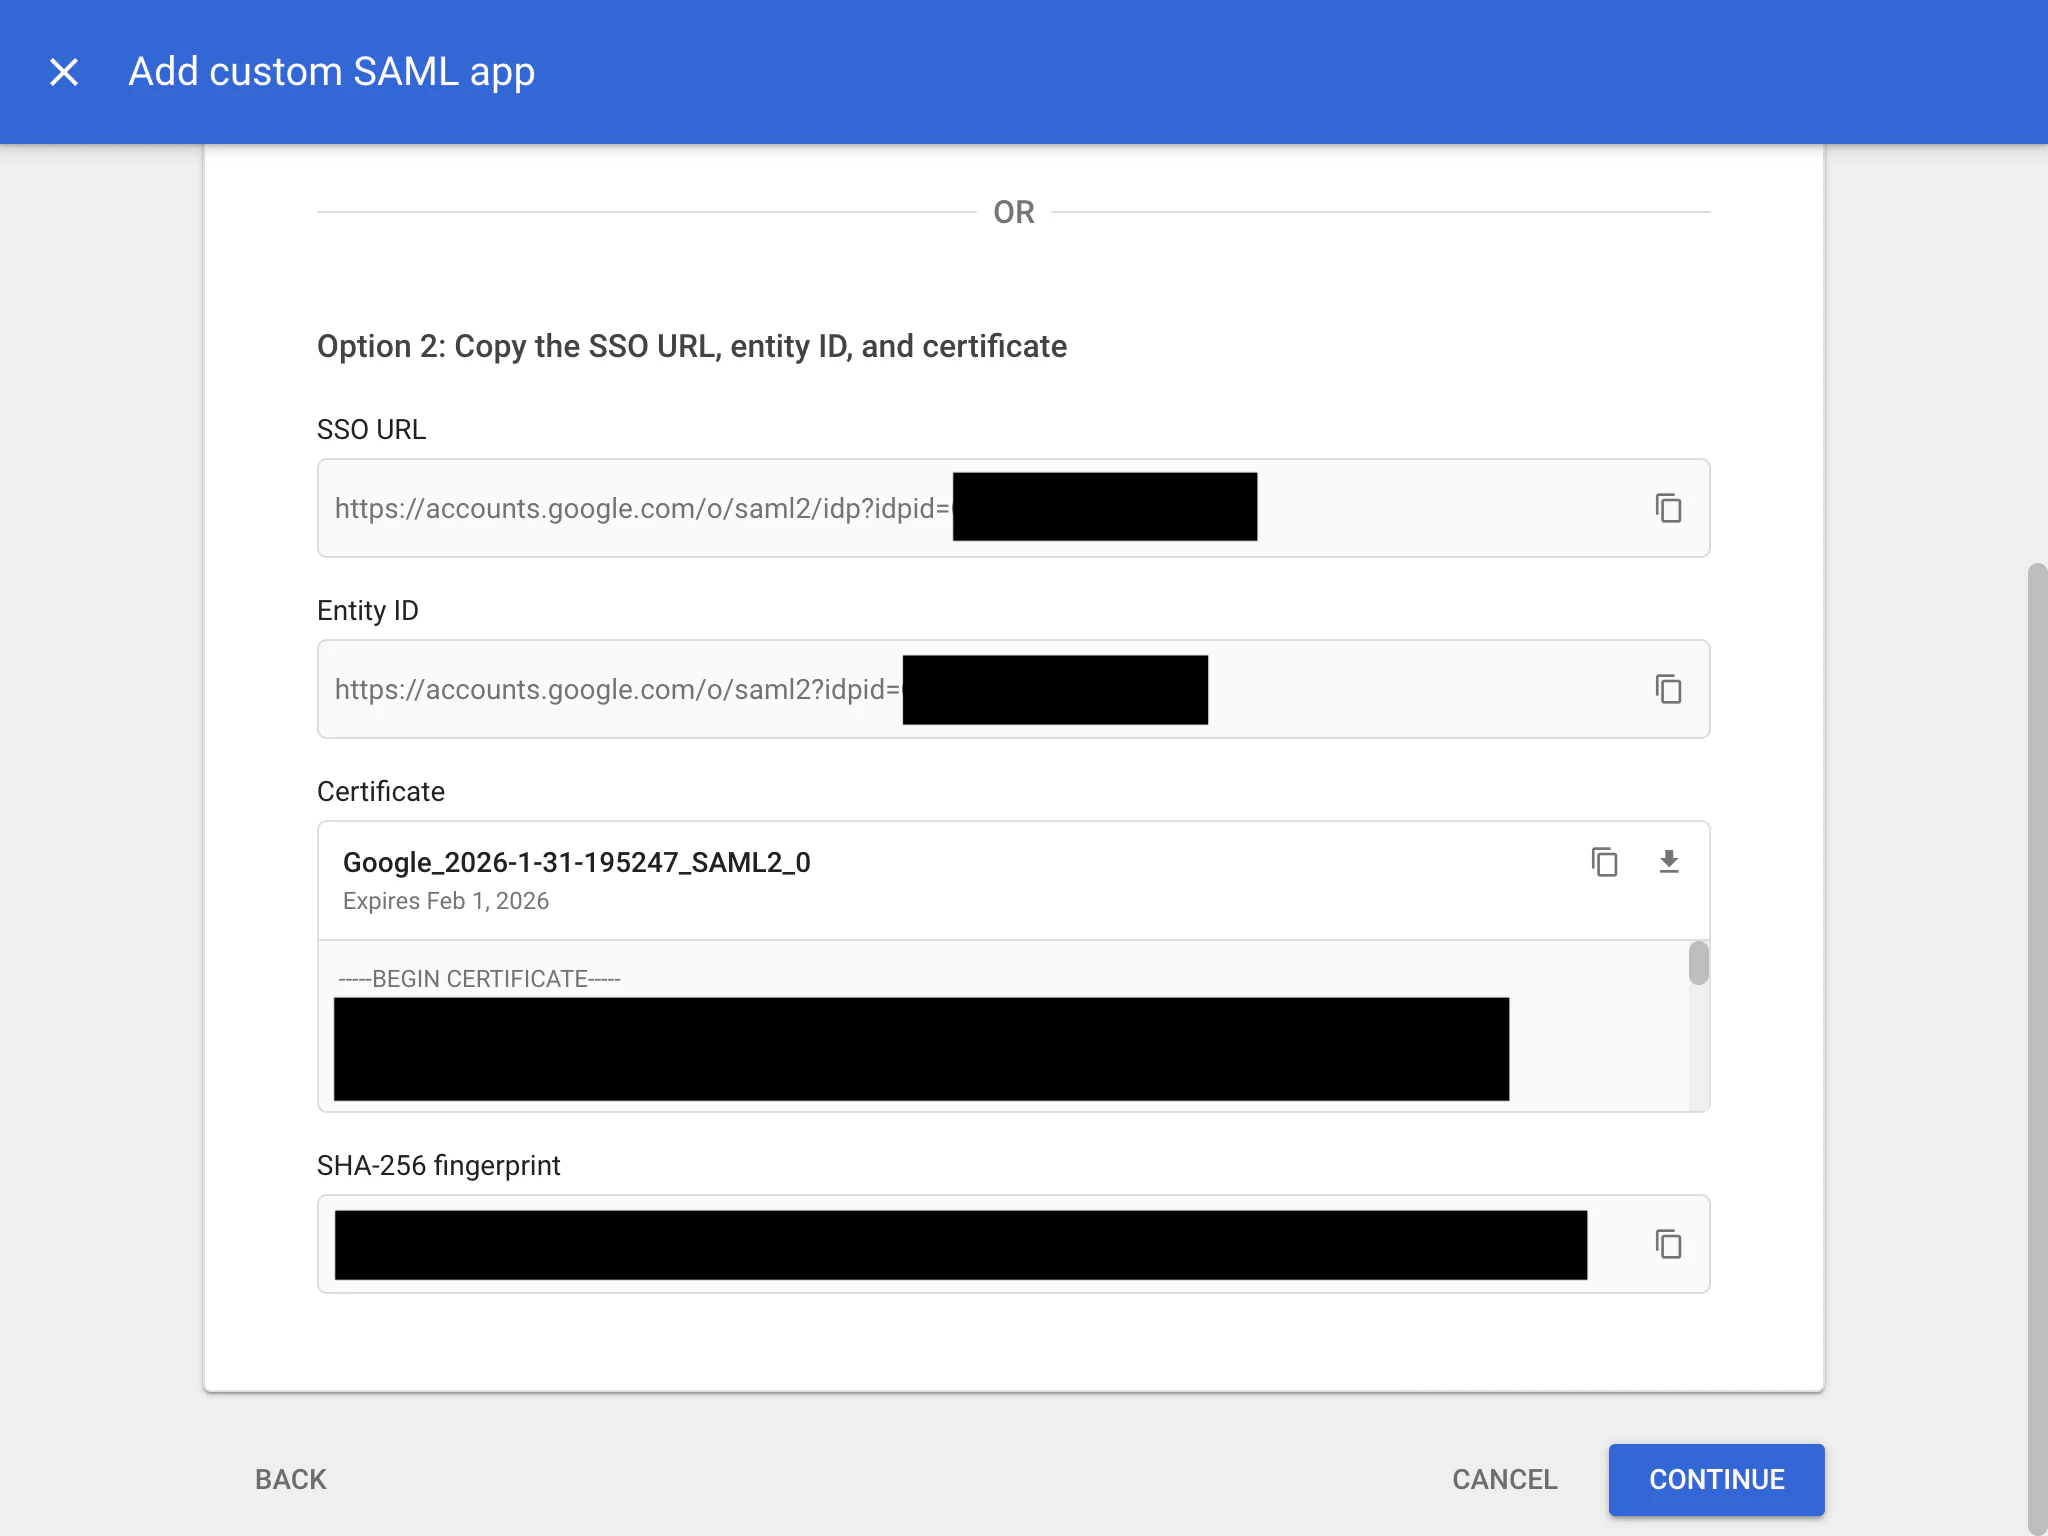Copy the certificate contents
The image size is (2048, 1536).
click(1604, 862)
